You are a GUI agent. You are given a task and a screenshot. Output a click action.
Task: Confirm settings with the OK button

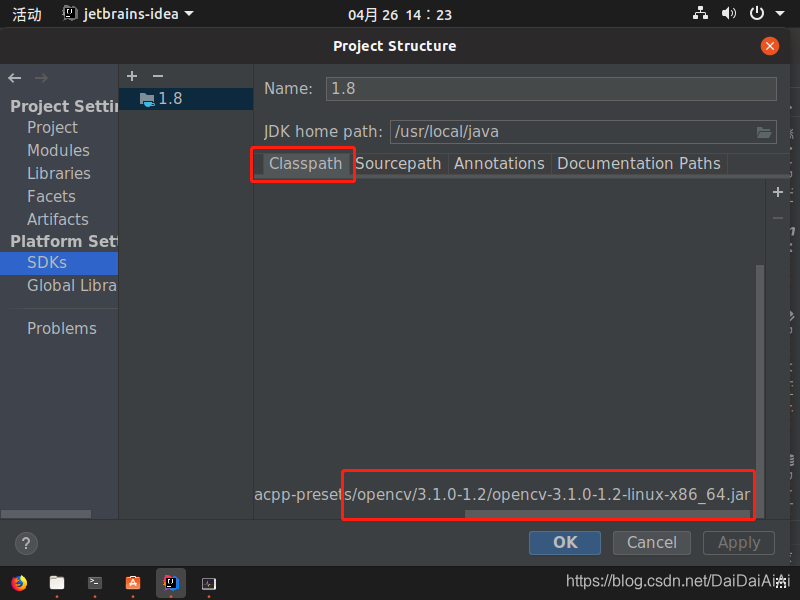[x=564, y=543]
